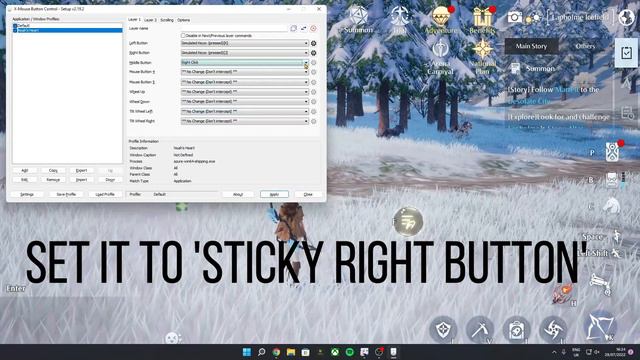Click the pickaxe tool skill icon
This screenshot has height=360, width=640.
[x=480, y=329]
